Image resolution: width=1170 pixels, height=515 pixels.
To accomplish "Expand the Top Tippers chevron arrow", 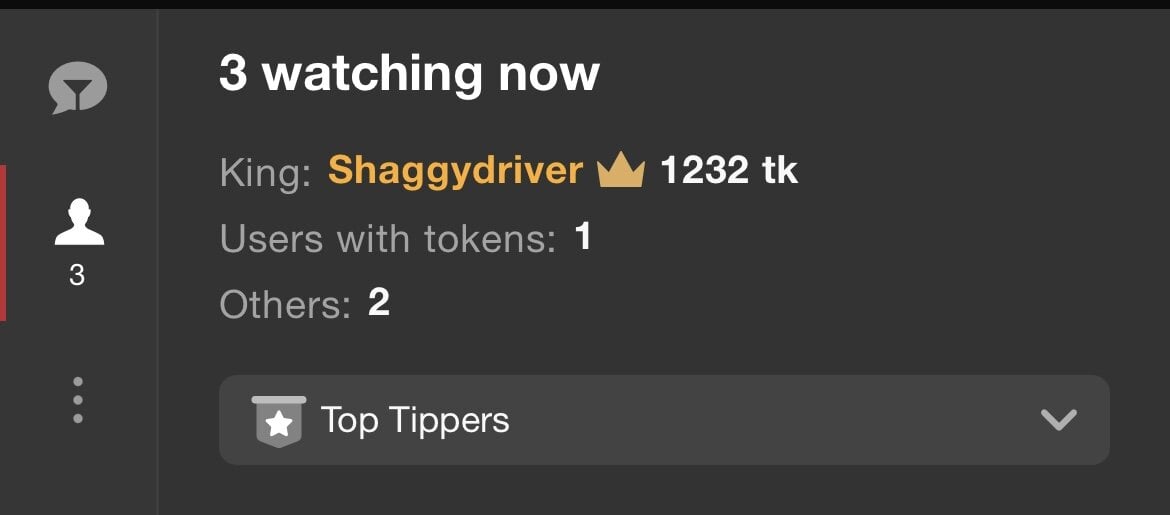I will click(1059, 420).
